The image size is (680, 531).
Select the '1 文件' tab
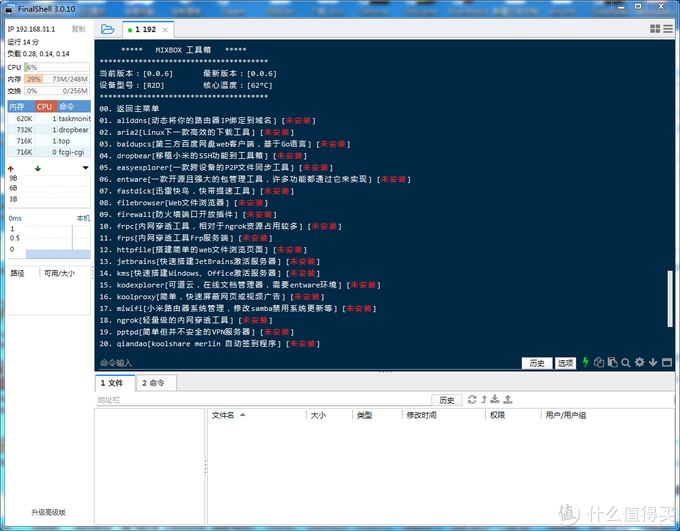[112, 382]
